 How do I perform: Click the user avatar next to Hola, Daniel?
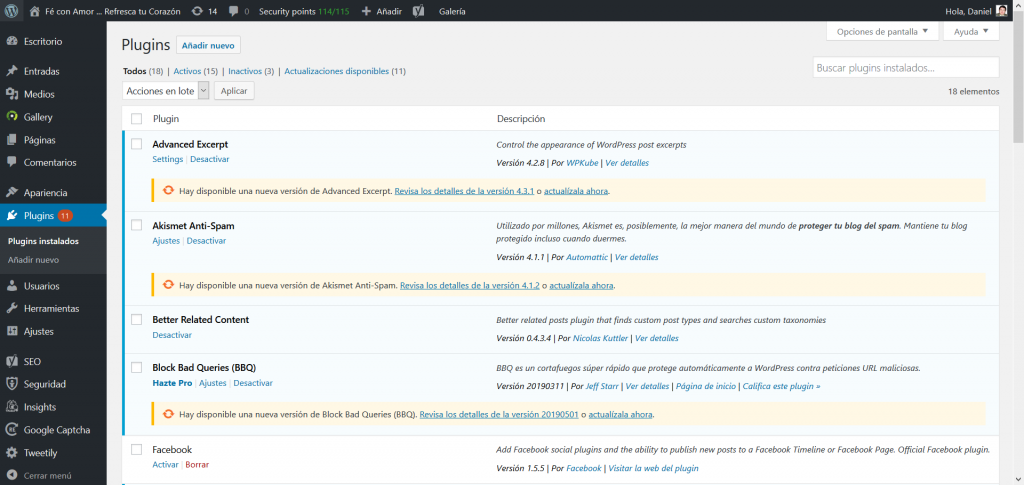1002,11
